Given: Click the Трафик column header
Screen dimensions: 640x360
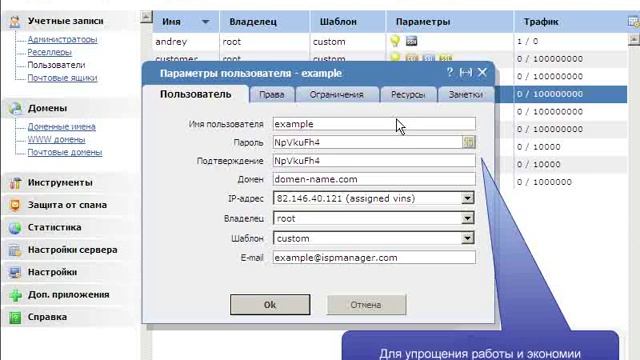Looking at the screenshot, I should click(569, 22).
